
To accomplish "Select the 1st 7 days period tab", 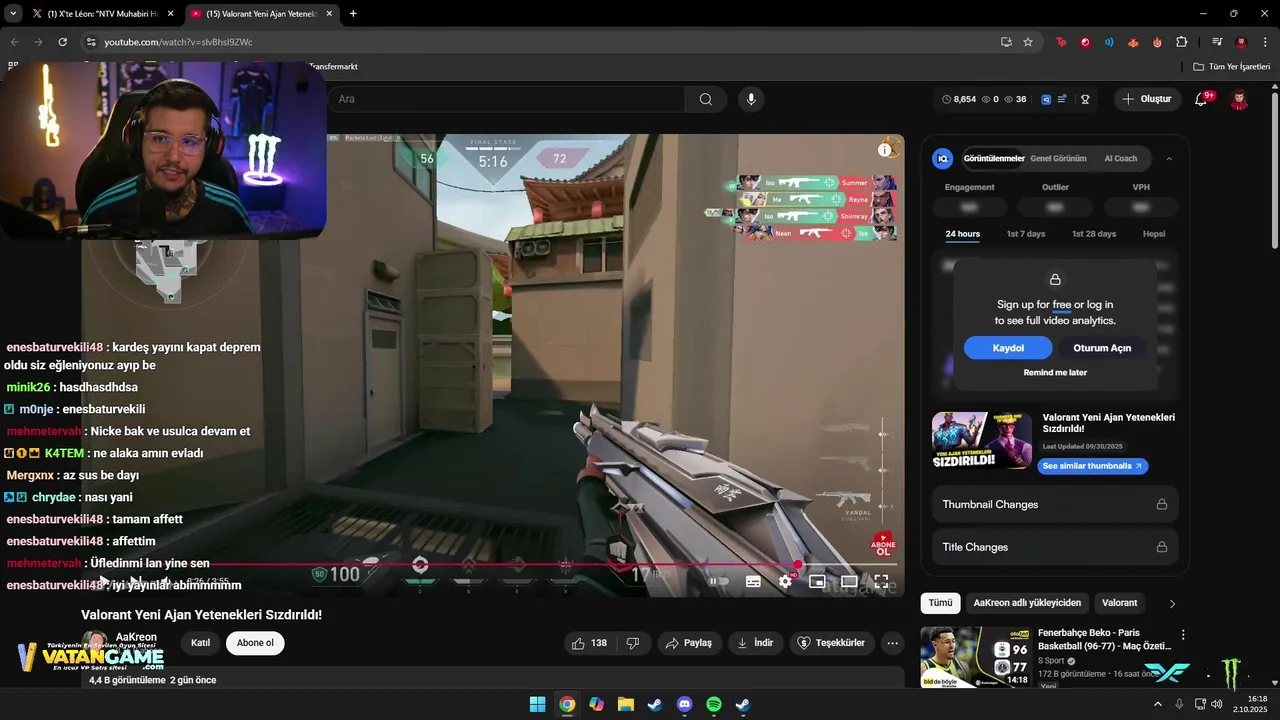I will pos(1025,234).
